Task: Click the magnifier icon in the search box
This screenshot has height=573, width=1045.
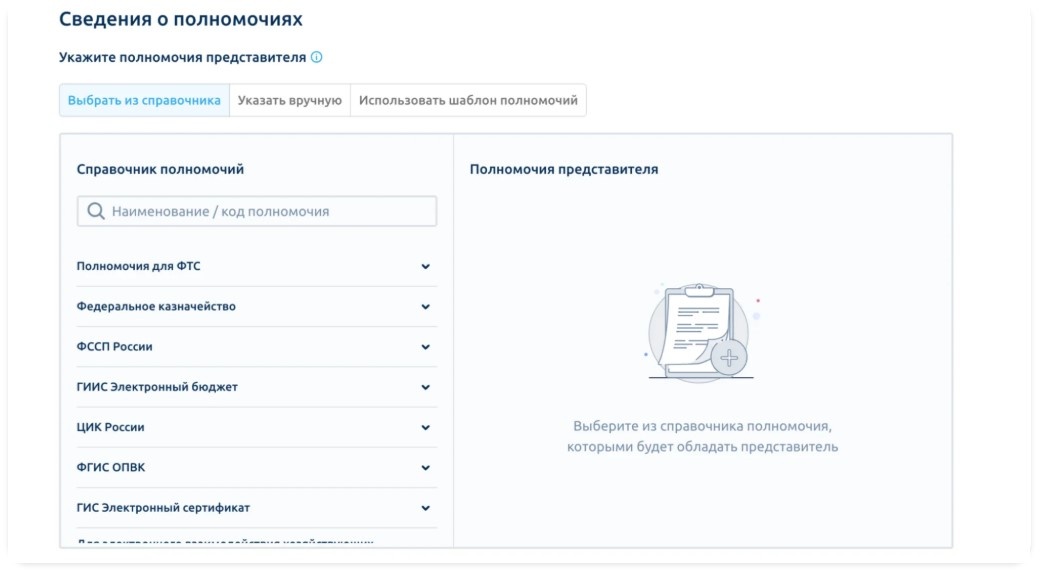Action: [x=96, y=211]
